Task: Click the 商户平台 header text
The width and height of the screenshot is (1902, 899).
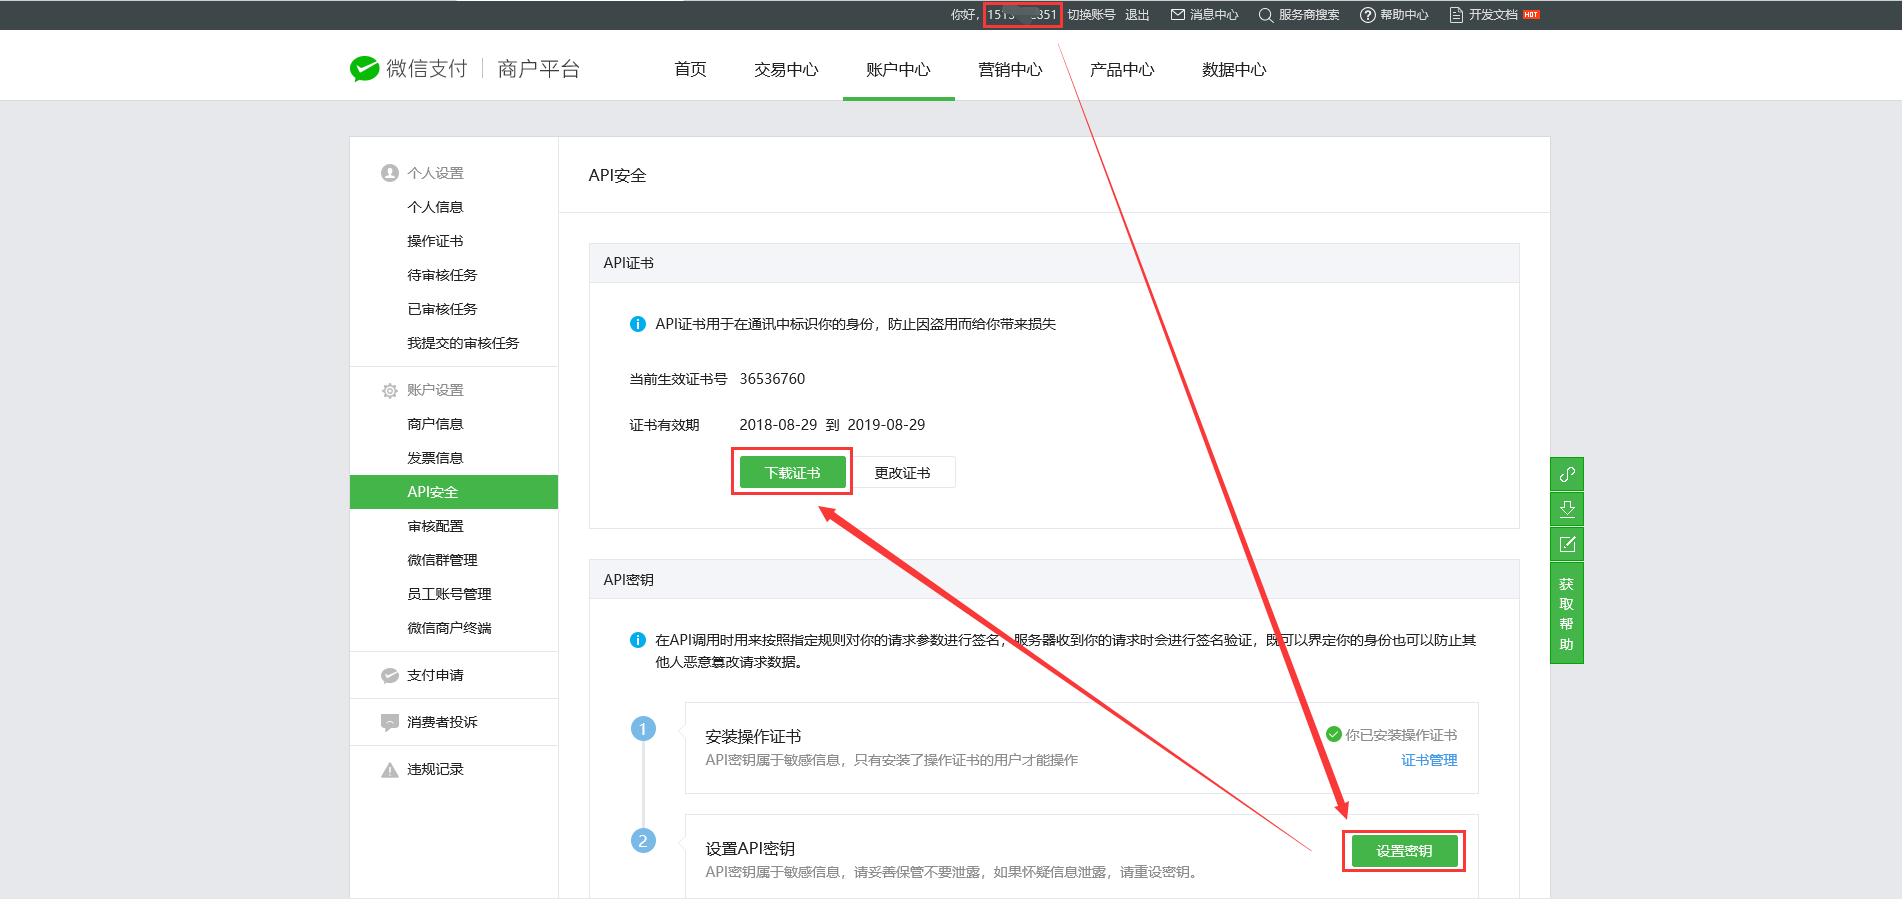Action: (x=539, y=69)
